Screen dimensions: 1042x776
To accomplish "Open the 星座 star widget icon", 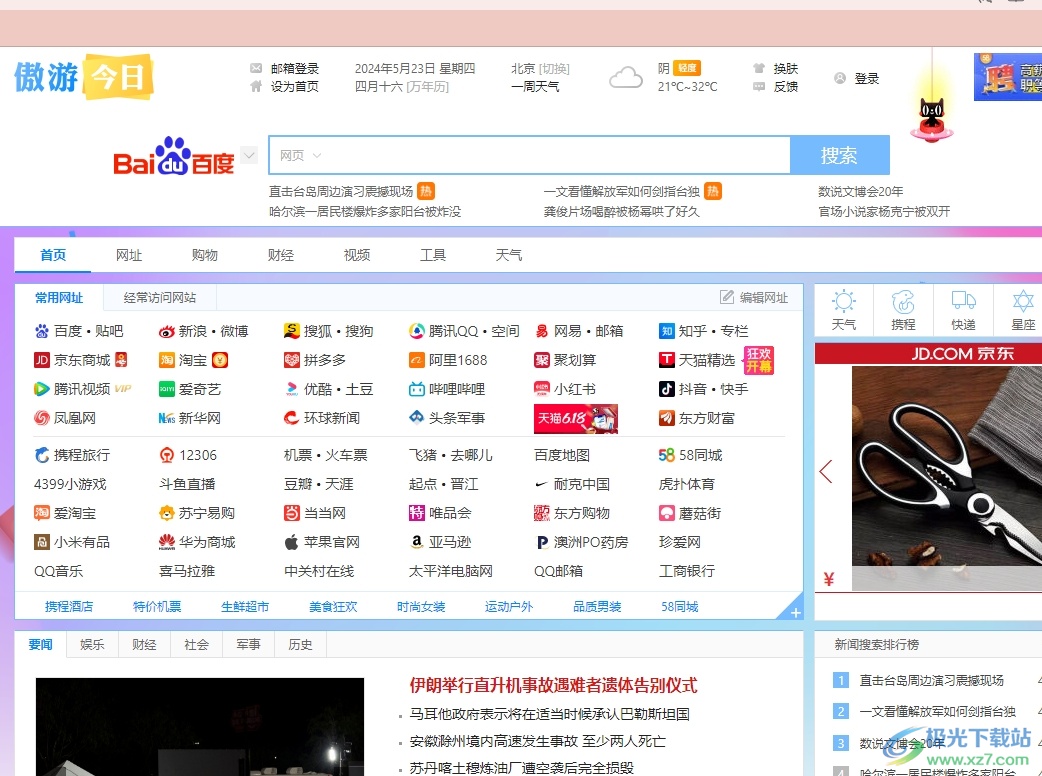I will click(1023, 301).
